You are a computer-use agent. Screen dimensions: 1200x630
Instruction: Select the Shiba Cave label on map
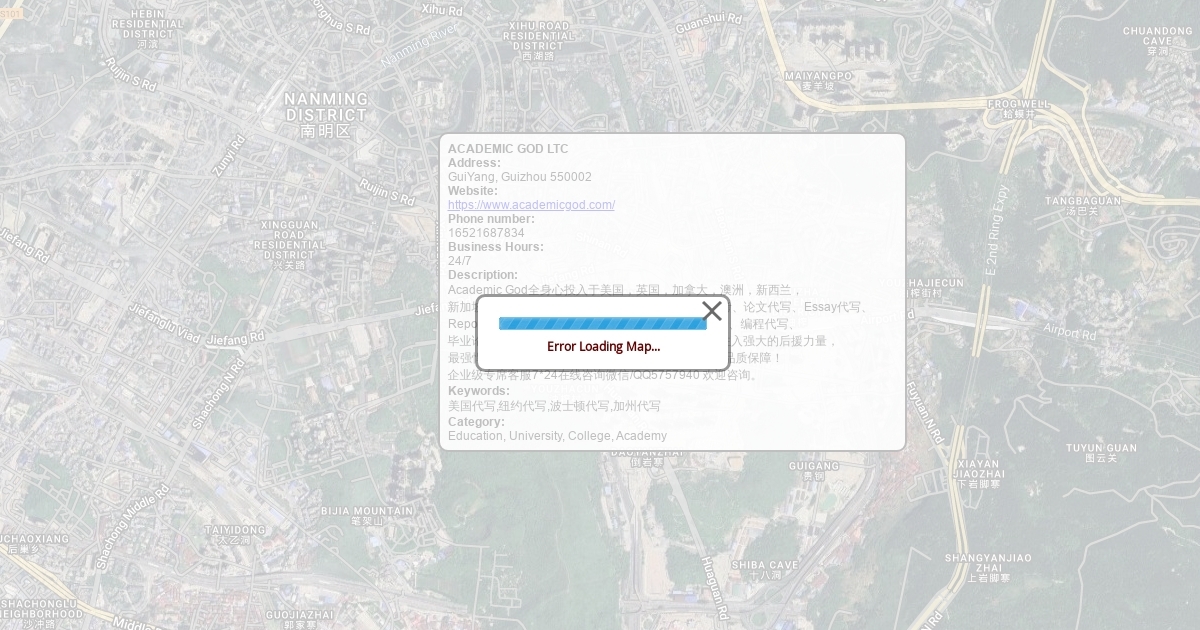pyautogui.click(x=764, y=568)
